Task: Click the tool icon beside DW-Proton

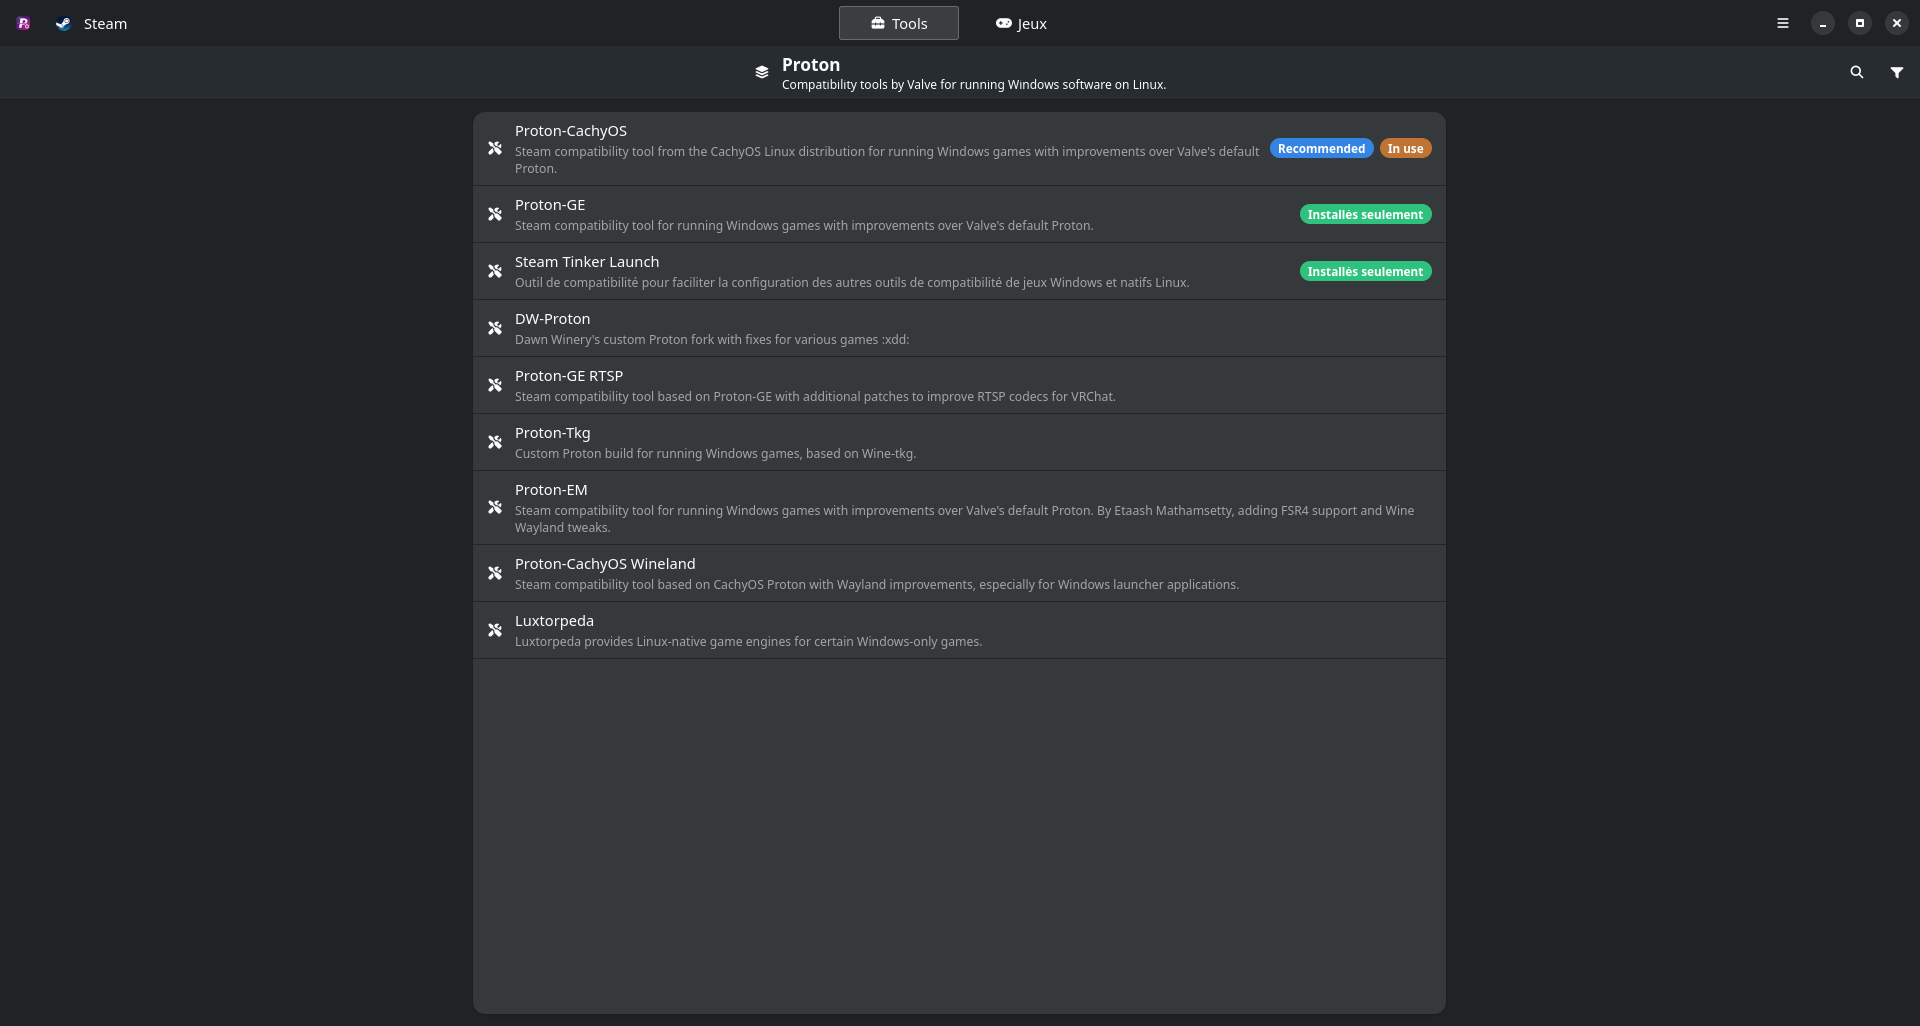Action: click(x=495, y=328)
